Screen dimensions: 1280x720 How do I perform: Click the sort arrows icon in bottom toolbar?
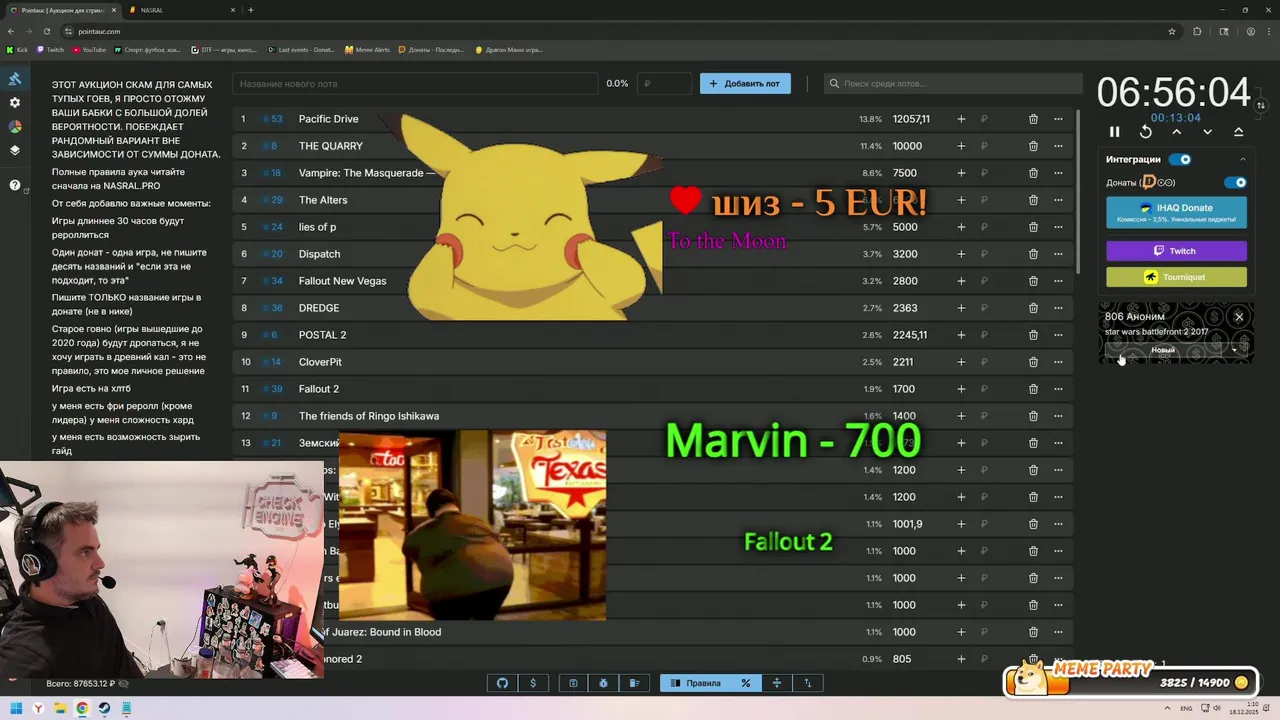[808, 683]
